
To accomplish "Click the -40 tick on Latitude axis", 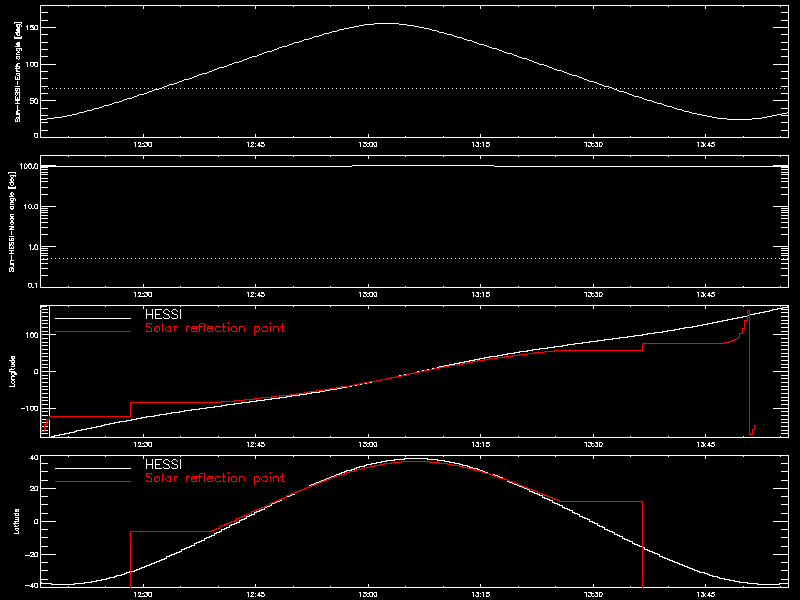I will point(32,585).
